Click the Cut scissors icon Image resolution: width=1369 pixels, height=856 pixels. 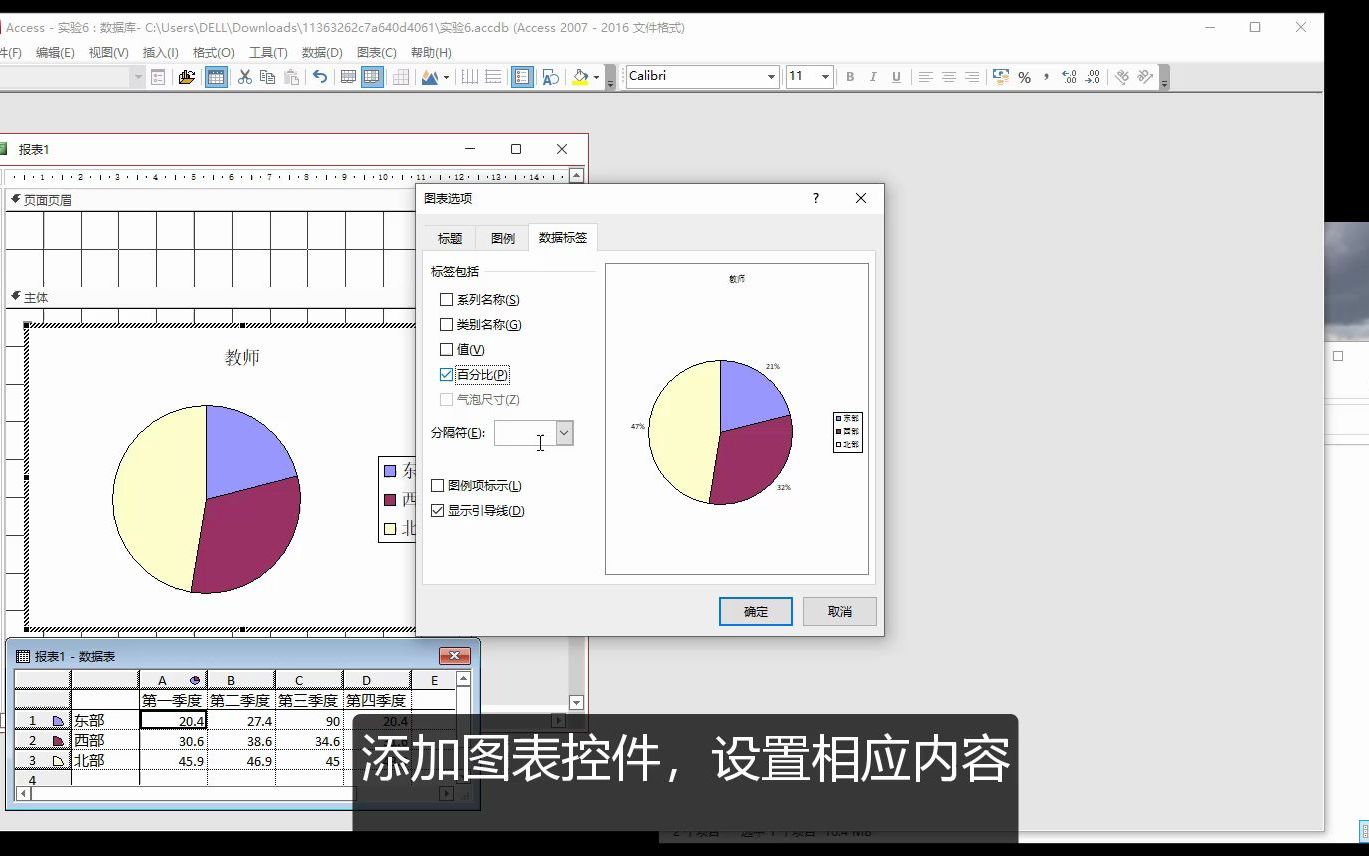pos(244,77)
